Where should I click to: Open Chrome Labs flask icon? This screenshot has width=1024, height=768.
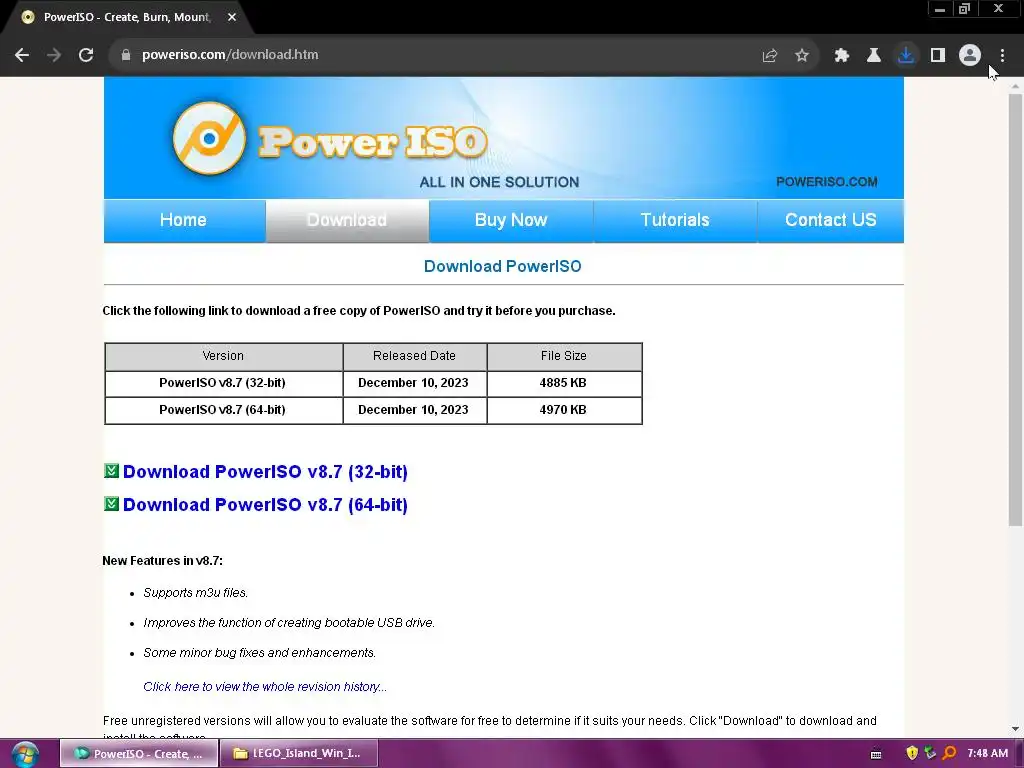point(873,56)
